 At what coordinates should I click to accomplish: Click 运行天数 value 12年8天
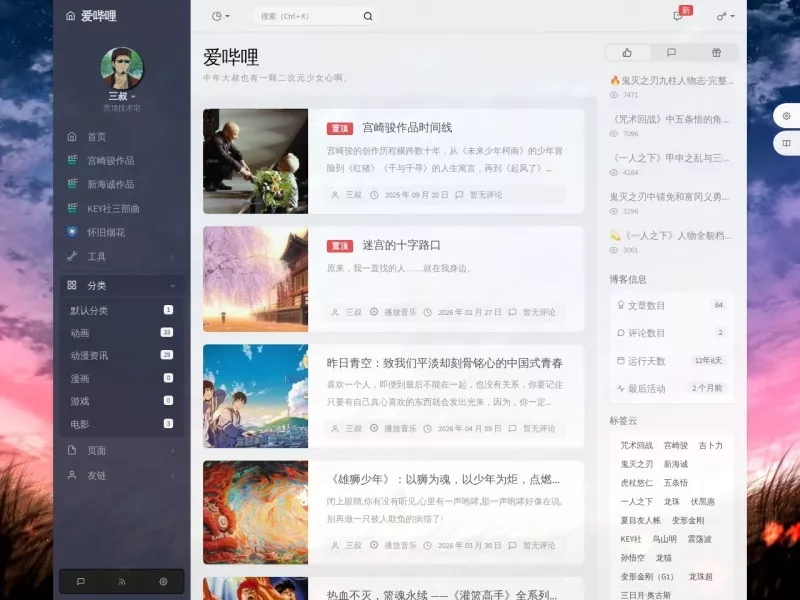(708, 361)
